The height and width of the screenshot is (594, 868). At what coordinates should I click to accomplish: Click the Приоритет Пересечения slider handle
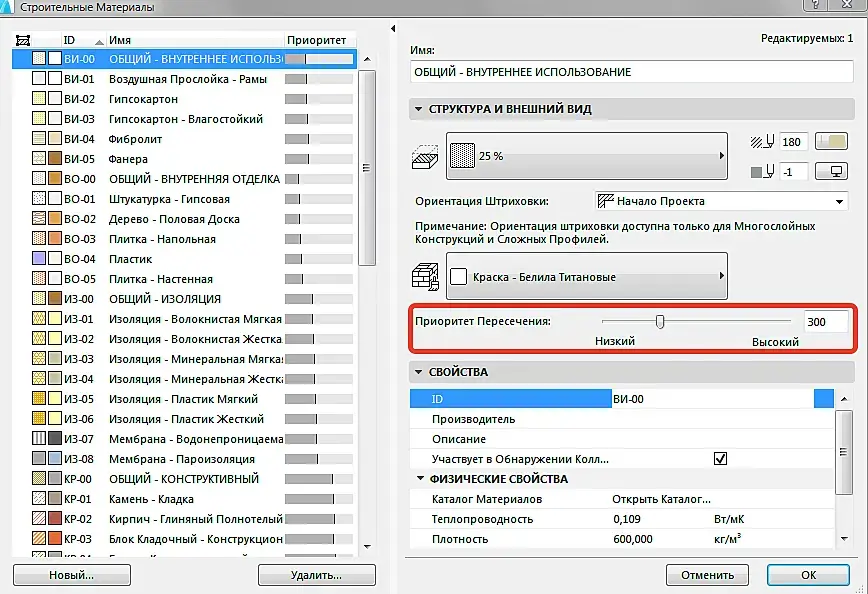pyautogui.click(x=660, y=322)
